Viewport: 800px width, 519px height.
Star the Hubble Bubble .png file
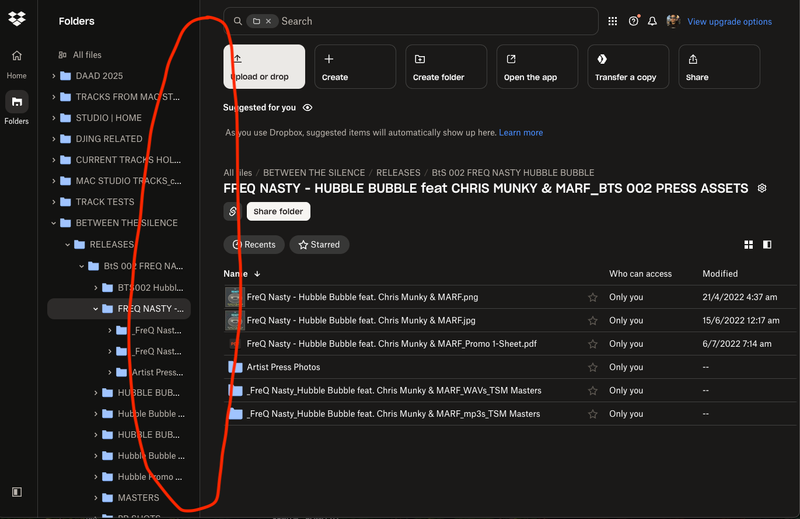593,297
